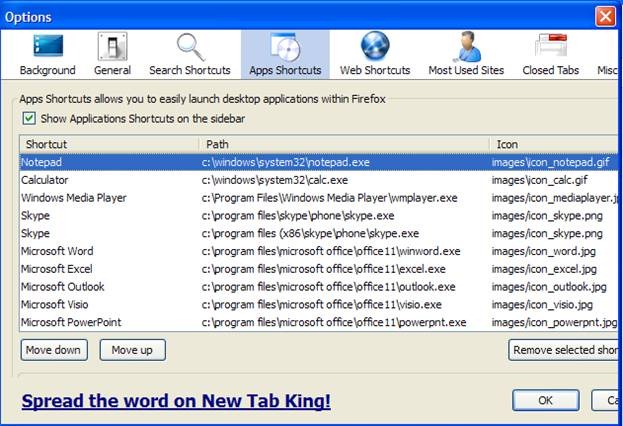The image size is (623, 426).
Task: Select Most Used Sites person icon
Action: pyautogui.click(x=466, y=47)
